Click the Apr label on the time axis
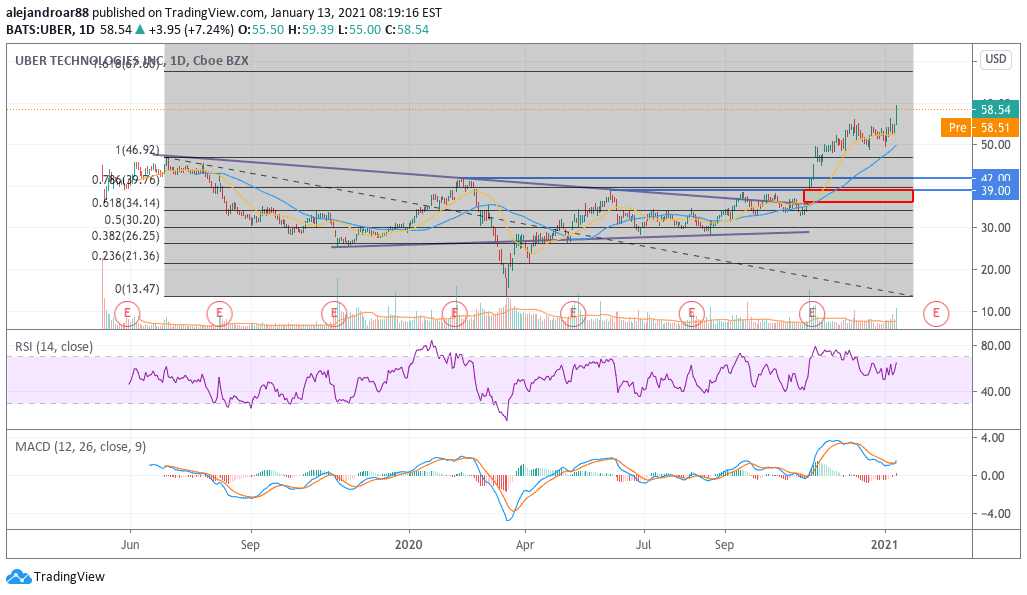The width and height of the screenshot is (1027, 595). (525, 545)
